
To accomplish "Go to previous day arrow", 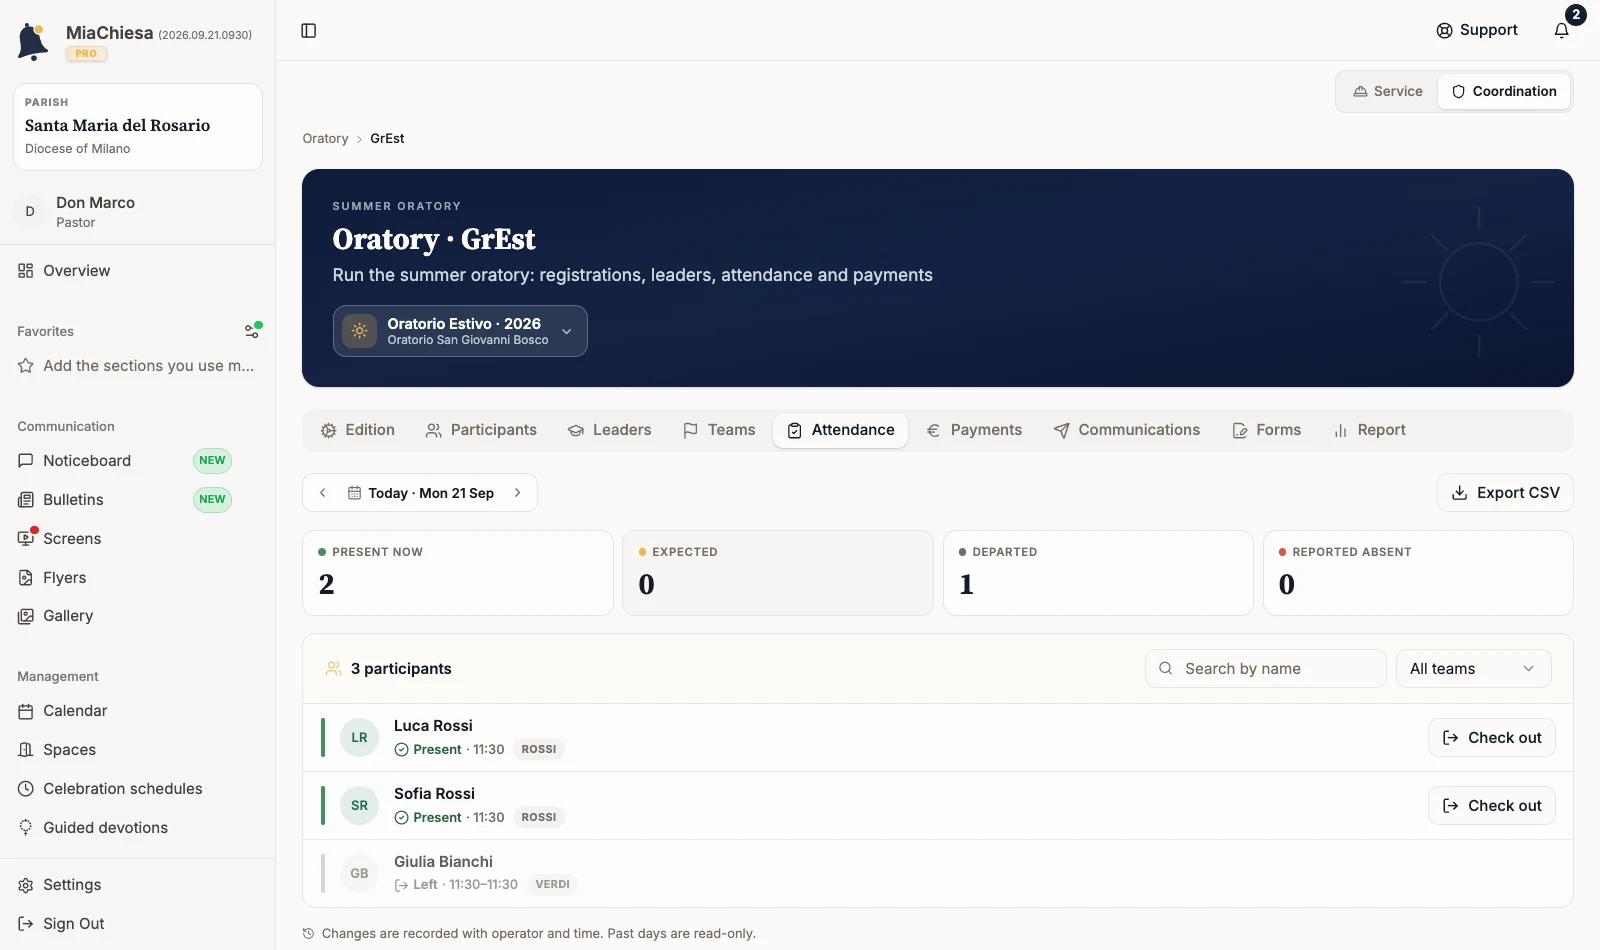I will [x=323, y=493].
